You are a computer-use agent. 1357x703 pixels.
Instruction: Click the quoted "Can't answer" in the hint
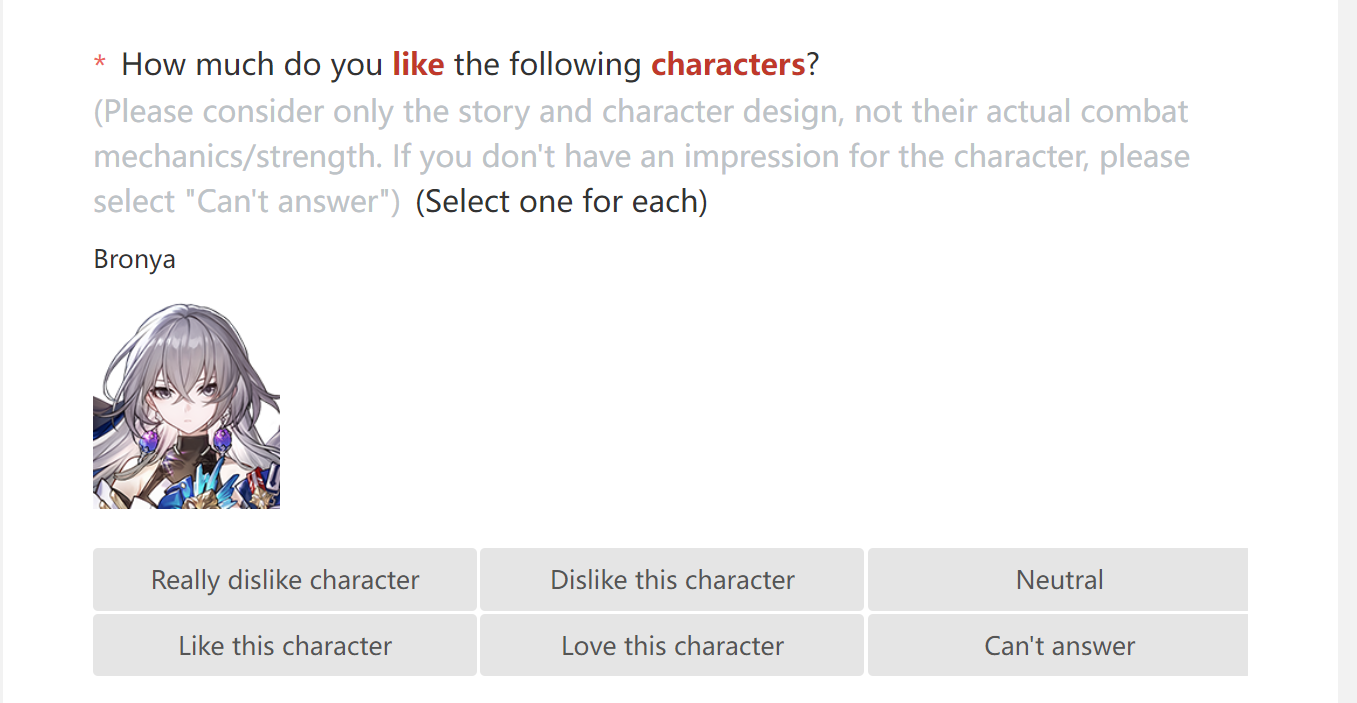[x=287, y=201]
